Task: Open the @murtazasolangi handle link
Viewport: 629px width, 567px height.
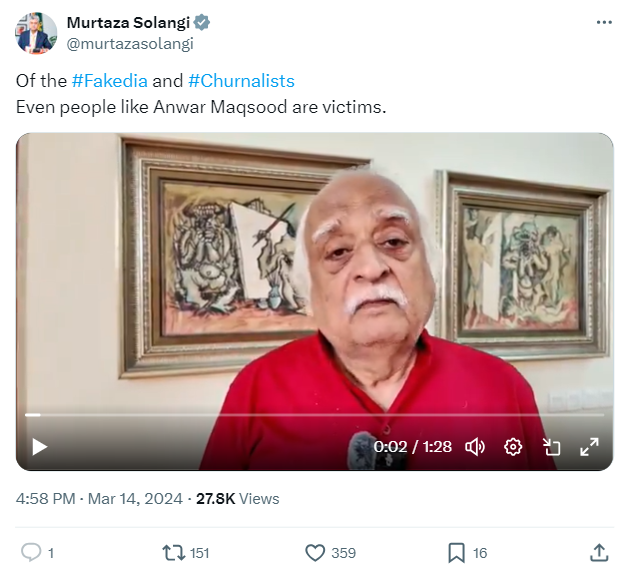Action: pos(130,43)
